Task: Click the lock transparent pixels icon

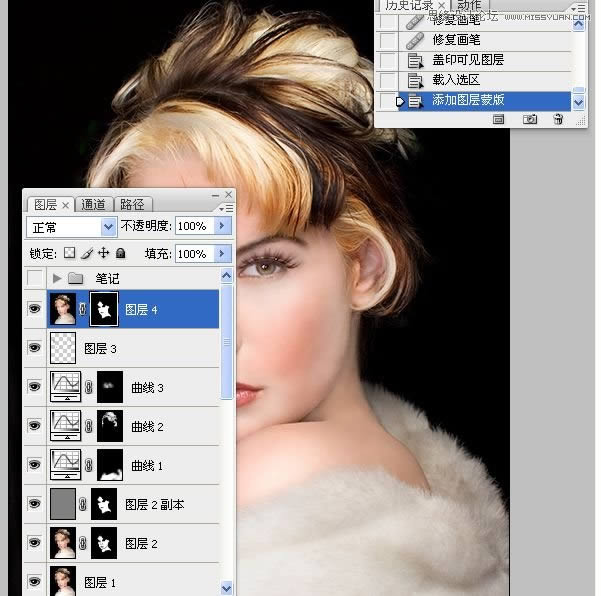Action: 70,254
